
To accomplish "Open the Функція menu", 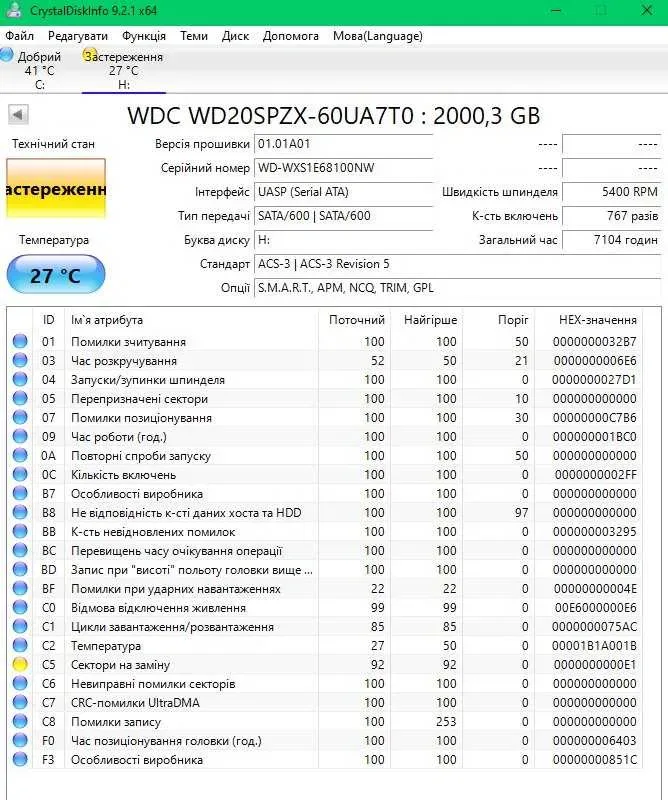I will coord(144,36).
